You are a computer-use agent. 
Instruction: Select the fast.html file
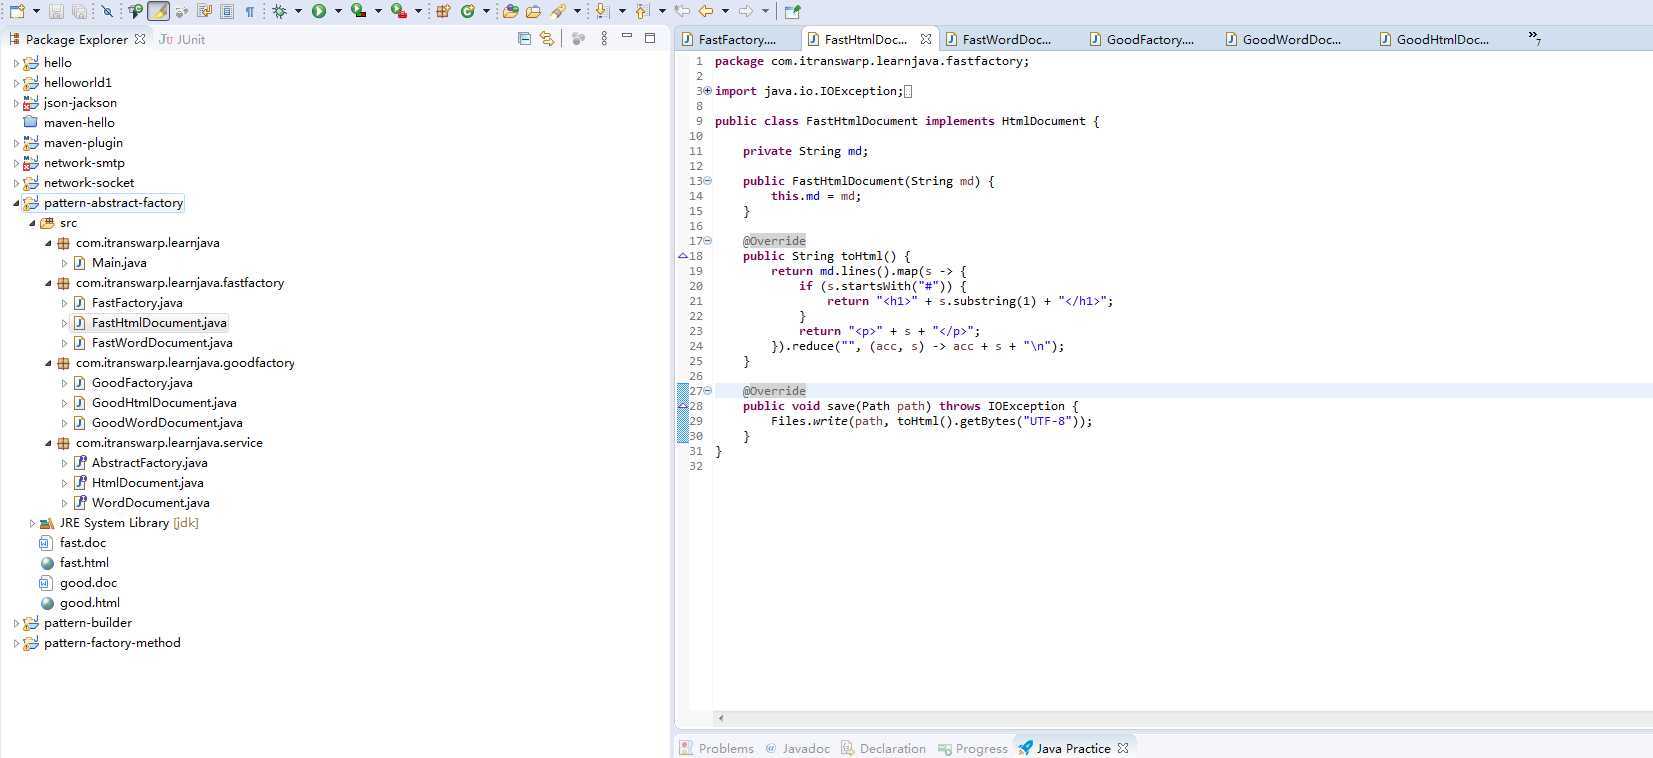click(84, 563)
